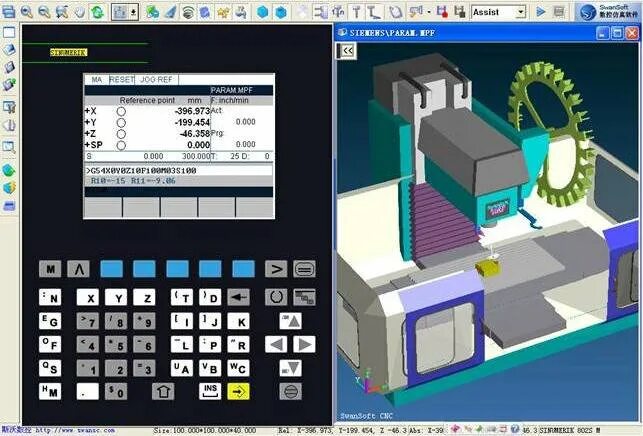
Task: Activate the pan hand tool
Action: [80, 11]
